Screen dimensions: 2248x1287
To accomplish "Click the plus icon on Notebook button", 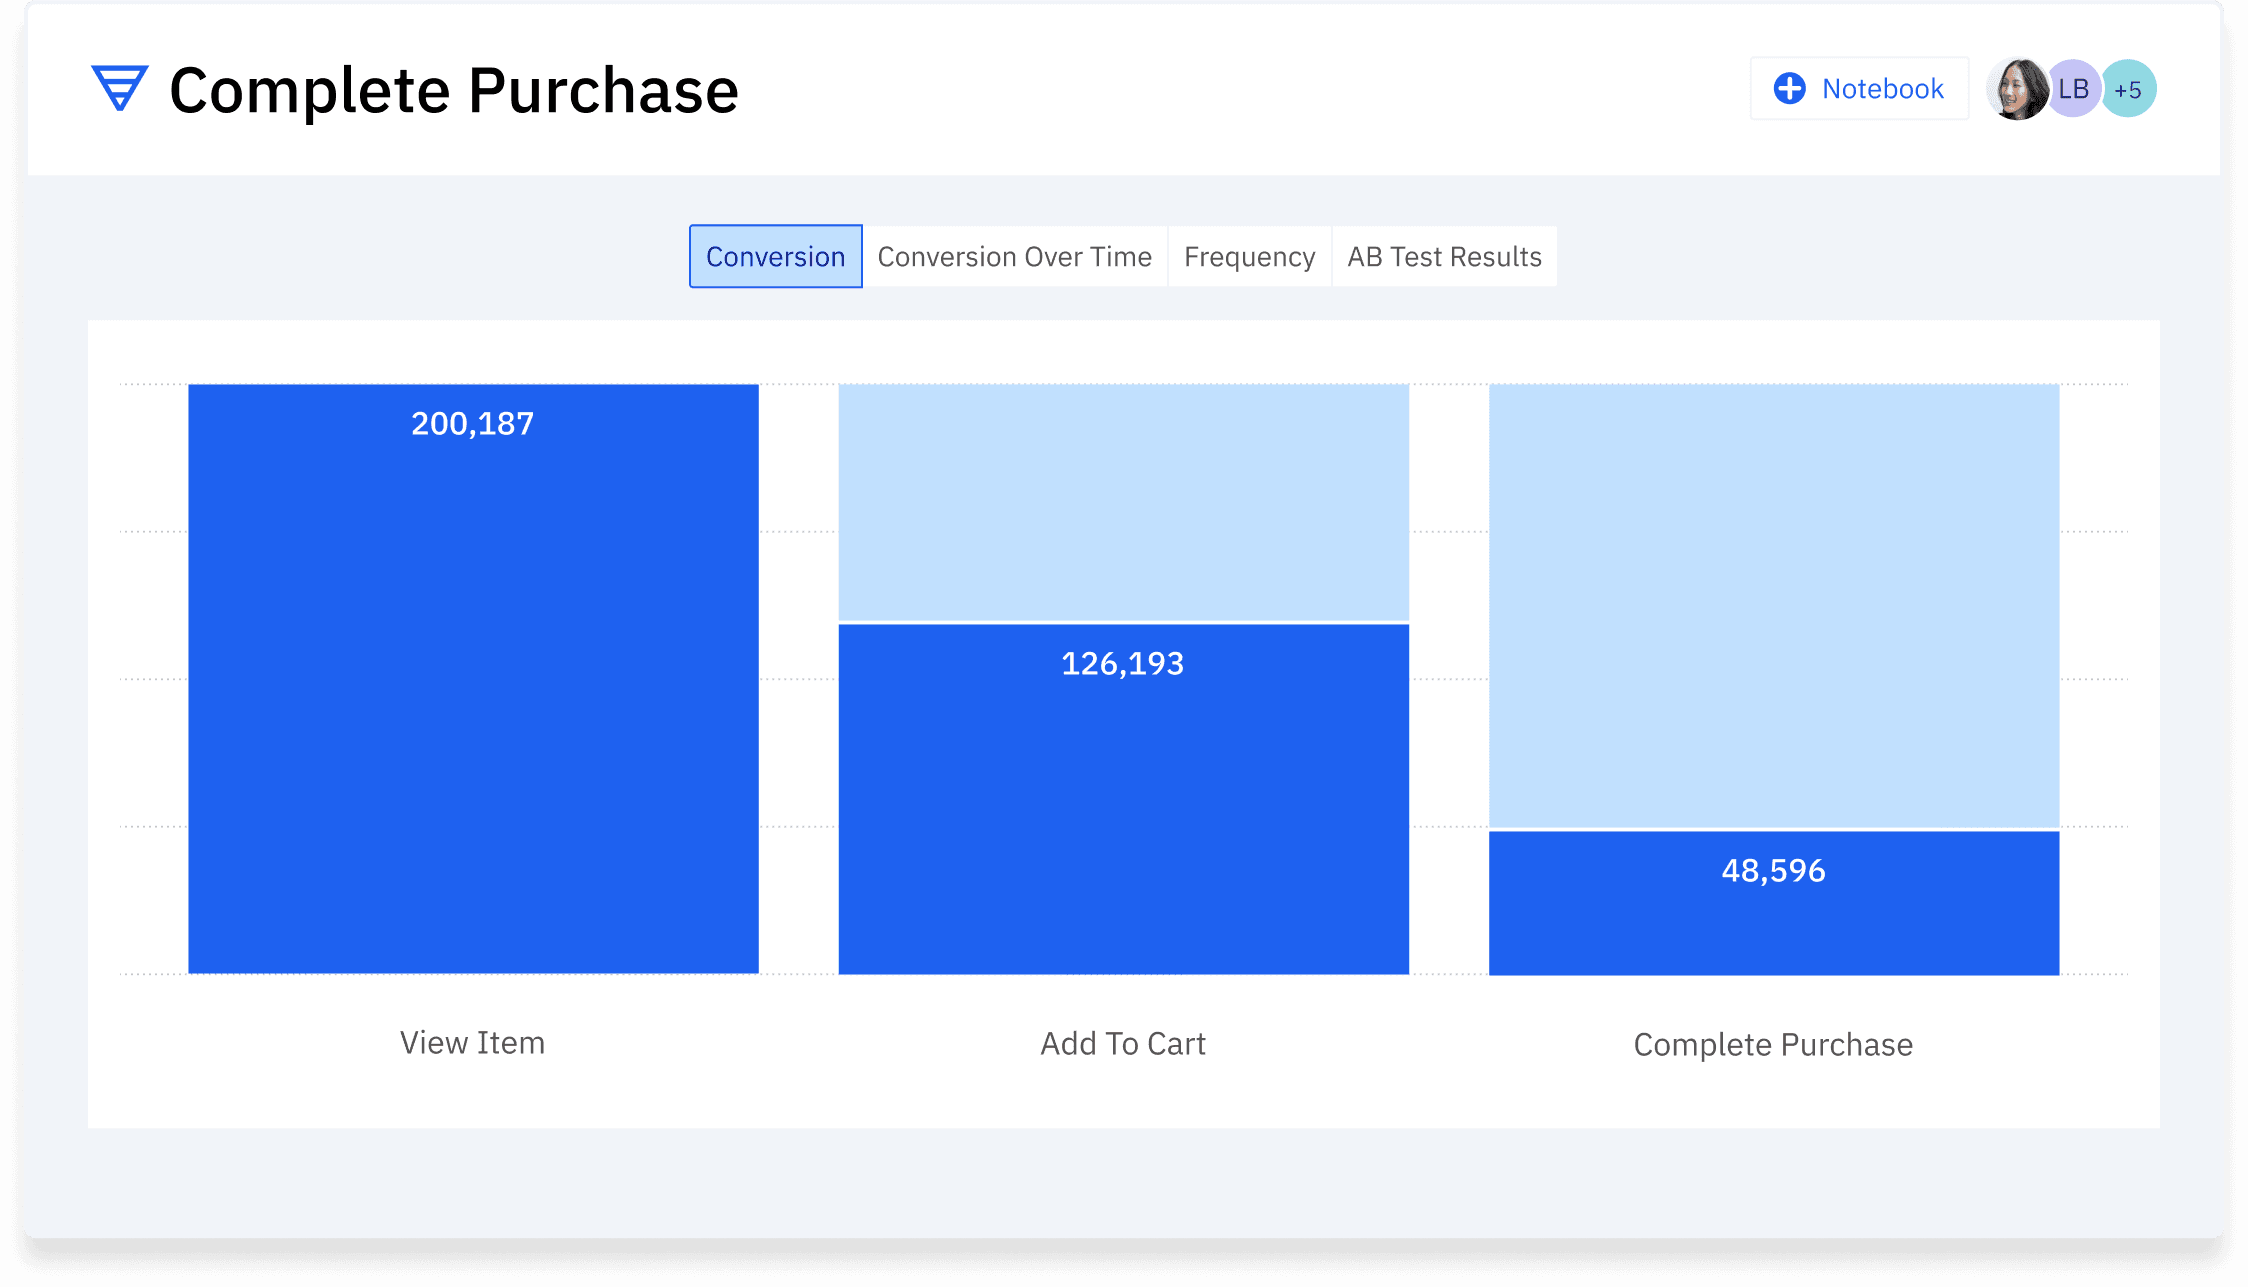I will [1789, 89].
